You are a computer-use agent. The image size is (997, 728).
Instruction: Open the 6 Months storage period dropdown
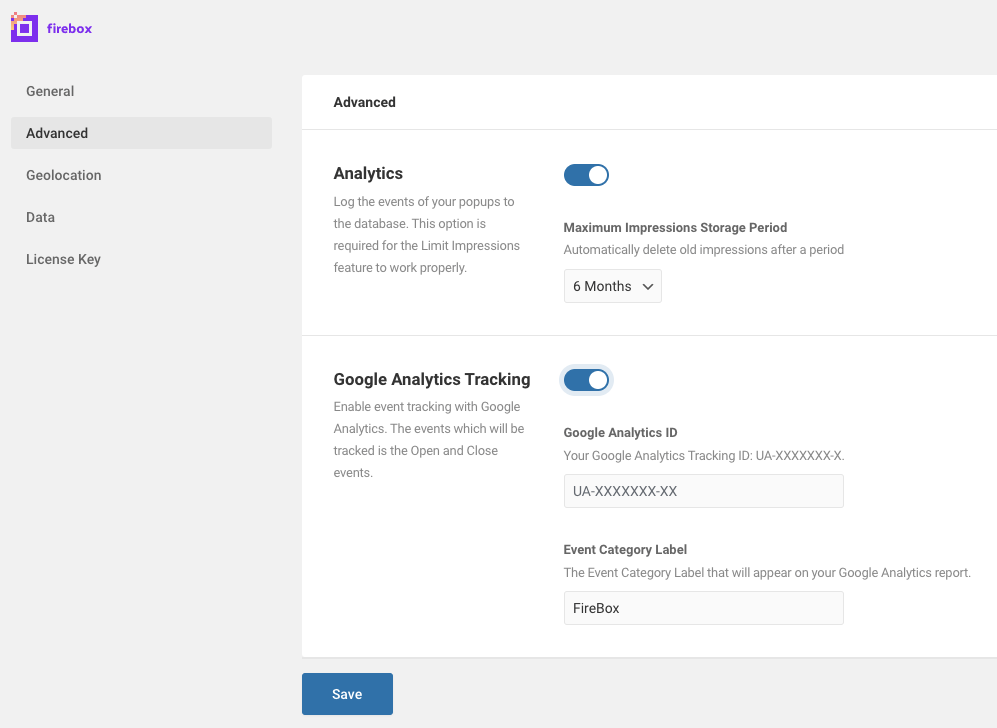[x=612, y=286]
